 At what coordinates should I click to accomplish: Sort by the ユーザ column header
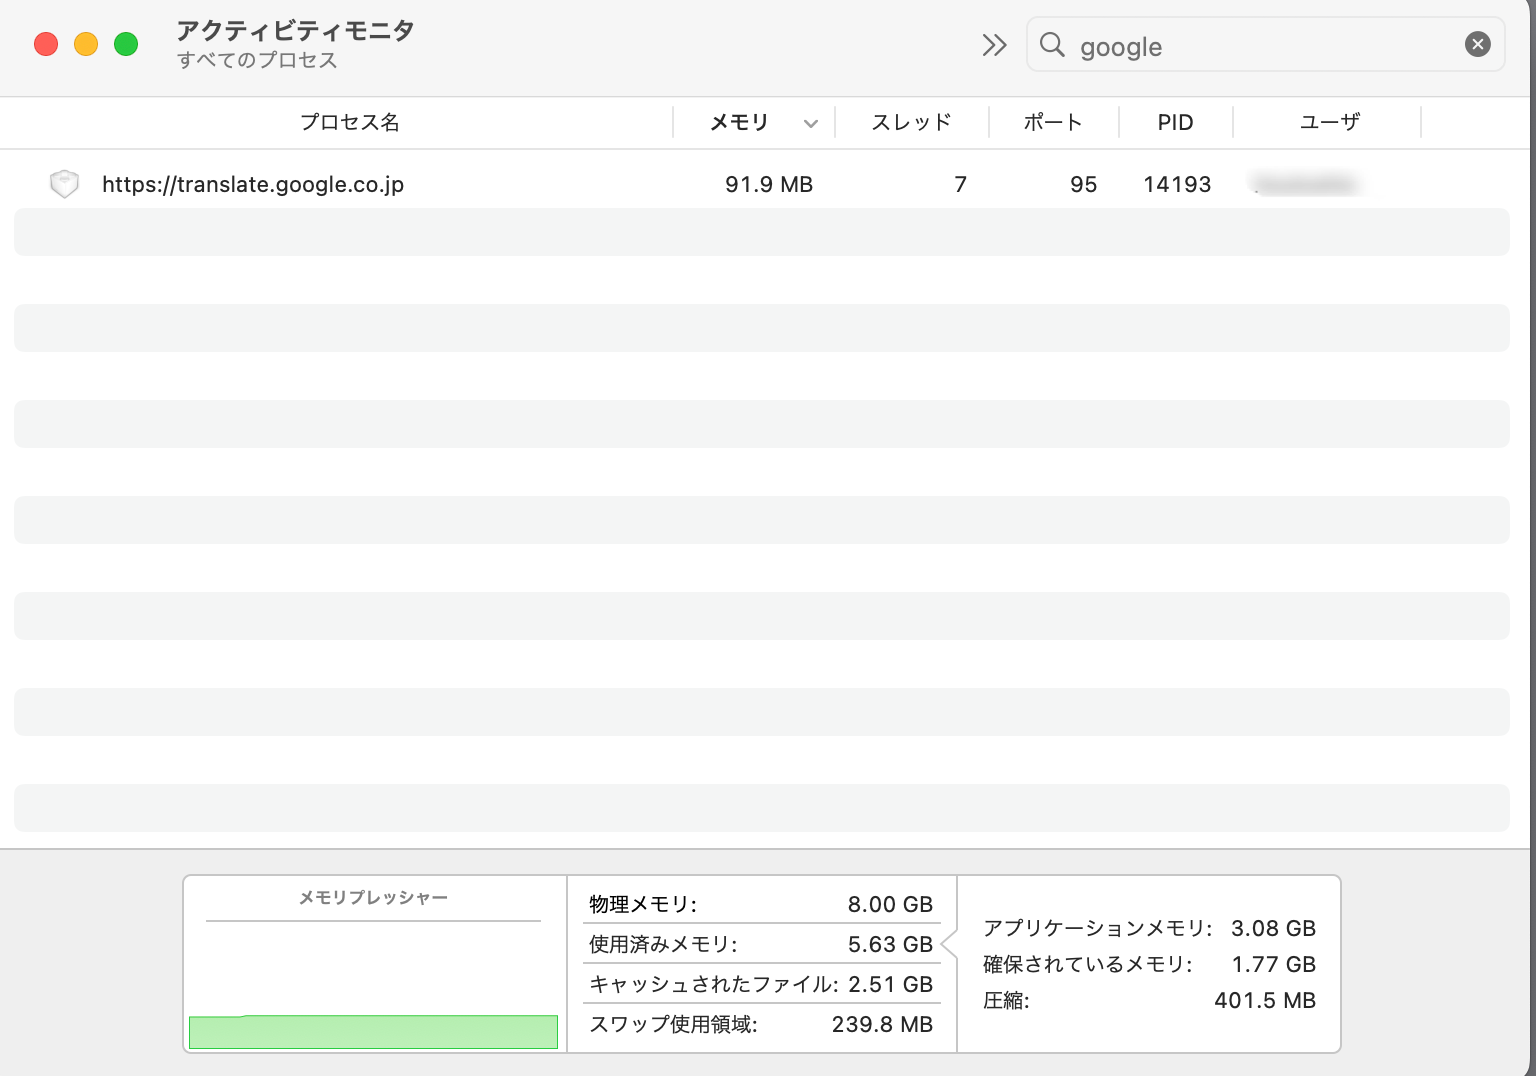click(x=1327, y=122)
